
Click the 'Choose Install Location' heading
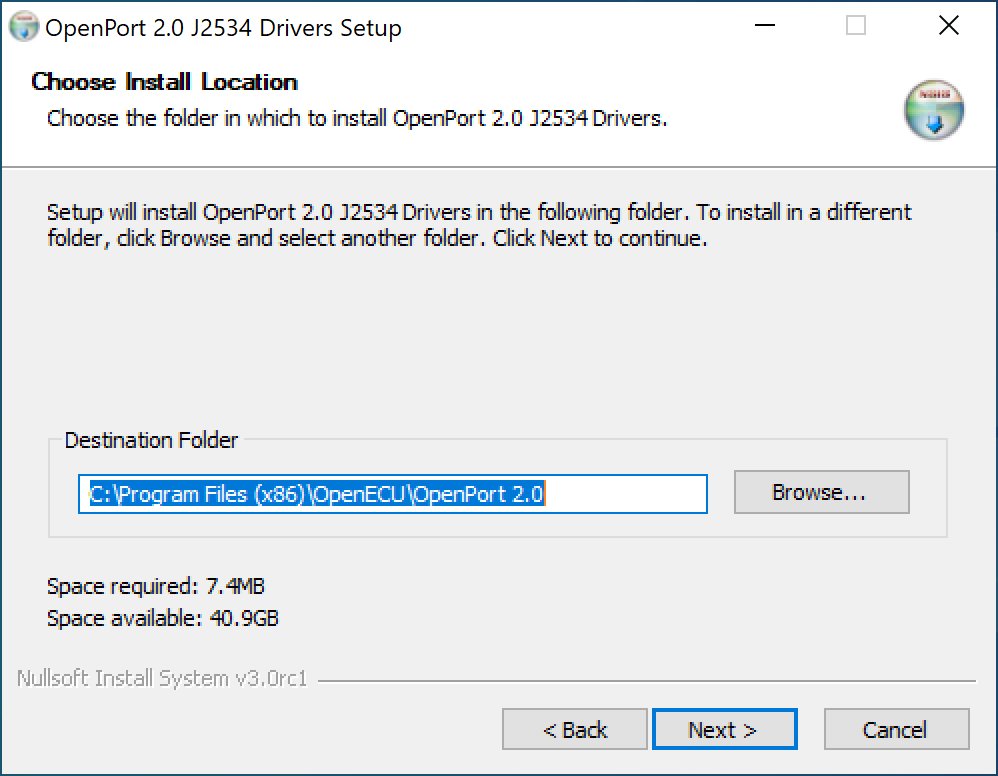[164, 81]
